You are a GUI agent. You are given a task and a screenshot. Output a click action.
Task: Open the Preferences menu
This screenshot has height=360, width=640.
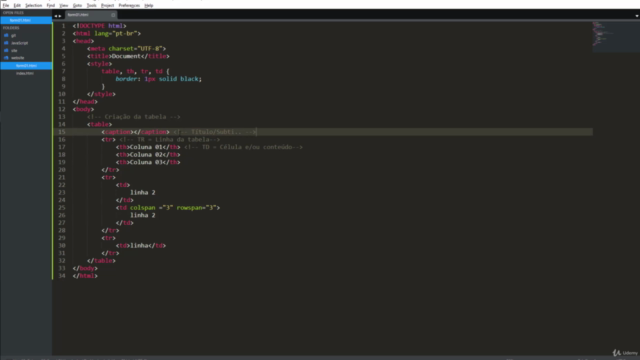click(x=129, y=5)
